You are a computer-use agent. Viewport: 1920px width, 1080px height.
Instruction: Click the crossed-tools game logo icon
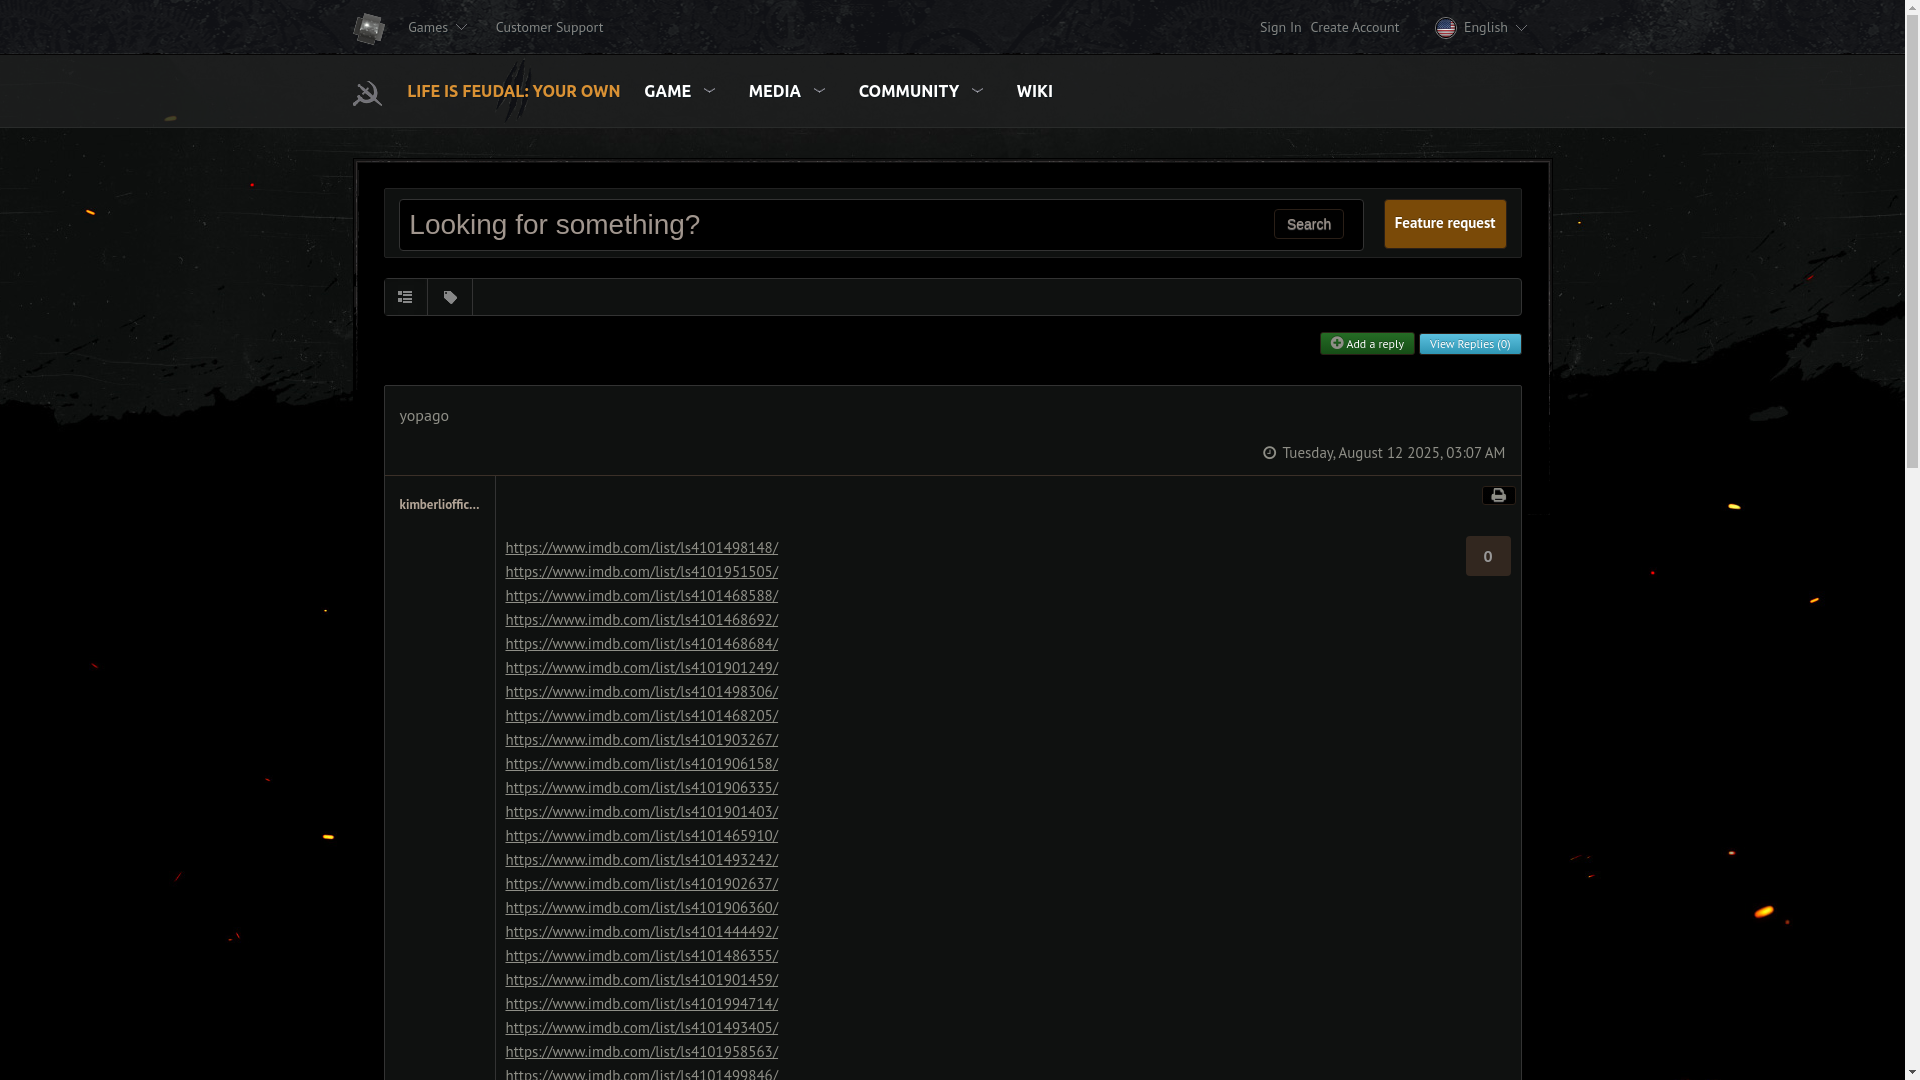(x=367, y=92)
